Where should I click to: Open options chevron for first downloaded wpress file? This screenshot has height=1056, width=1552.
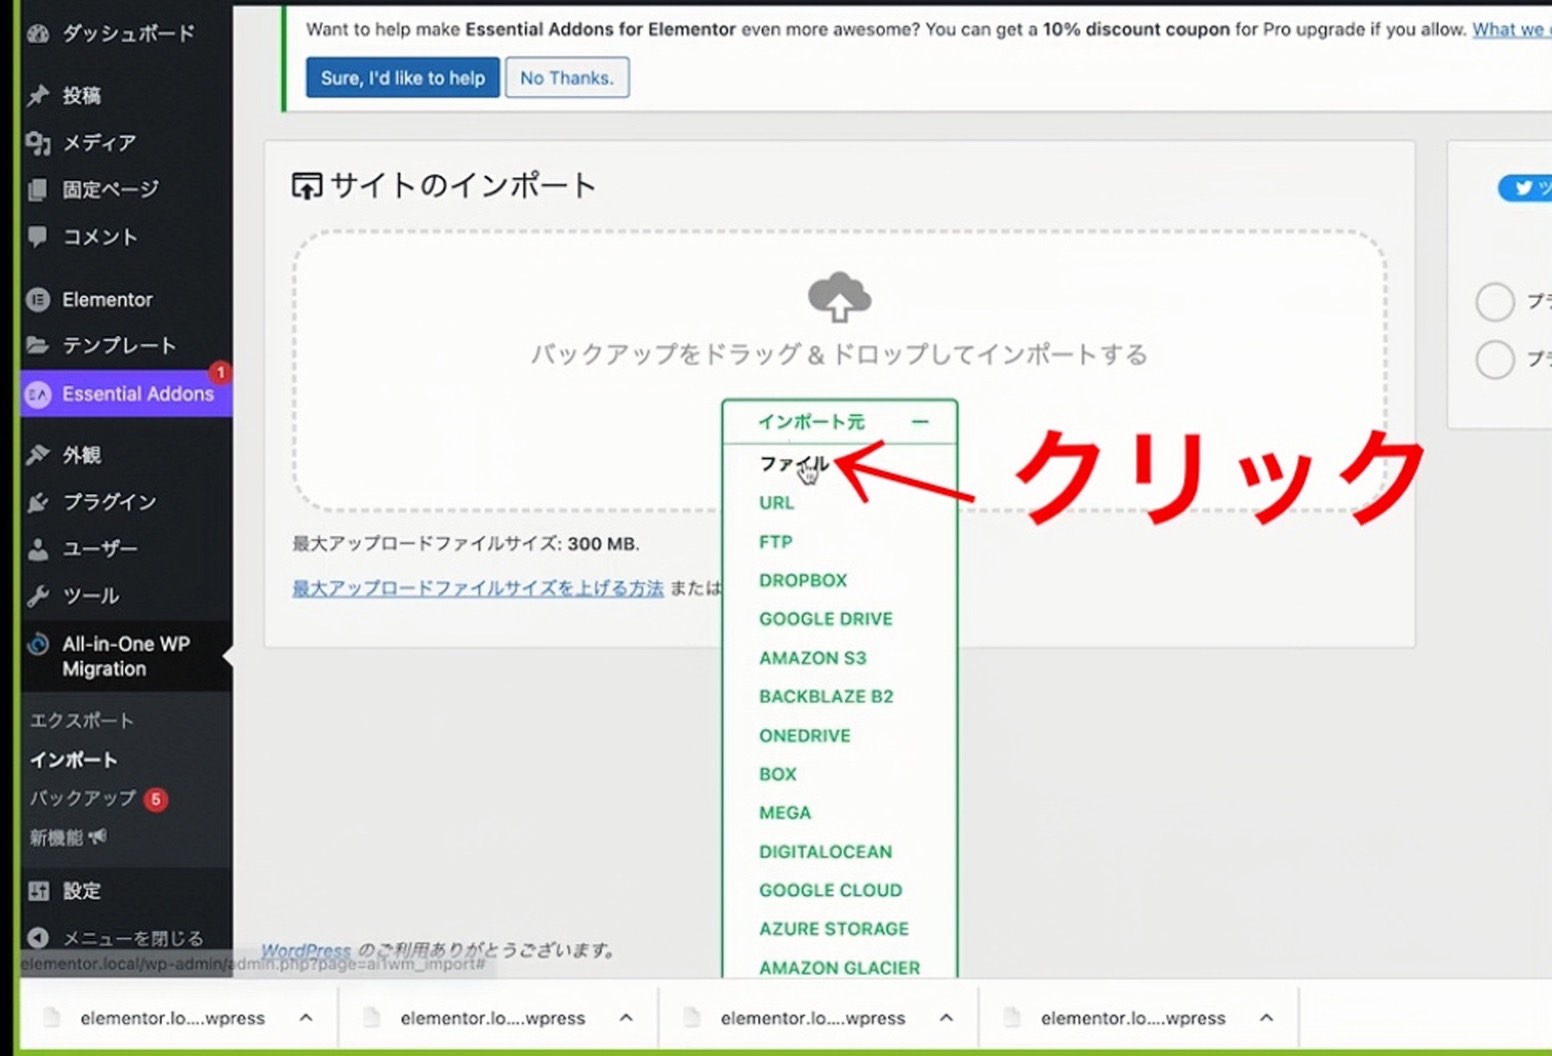tap(306, 1018)
